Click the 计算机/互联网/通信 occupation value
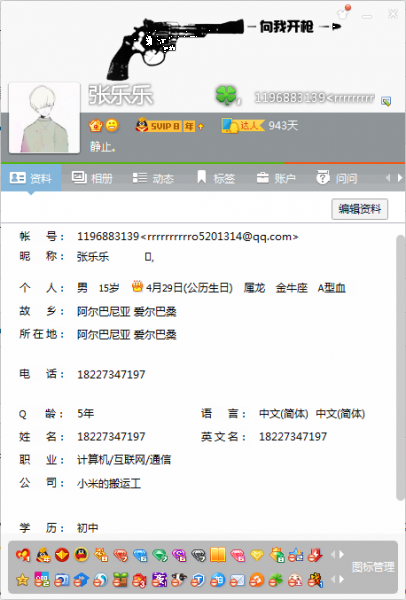This screenshot has width=406, height=600. (x=124, y=460)
